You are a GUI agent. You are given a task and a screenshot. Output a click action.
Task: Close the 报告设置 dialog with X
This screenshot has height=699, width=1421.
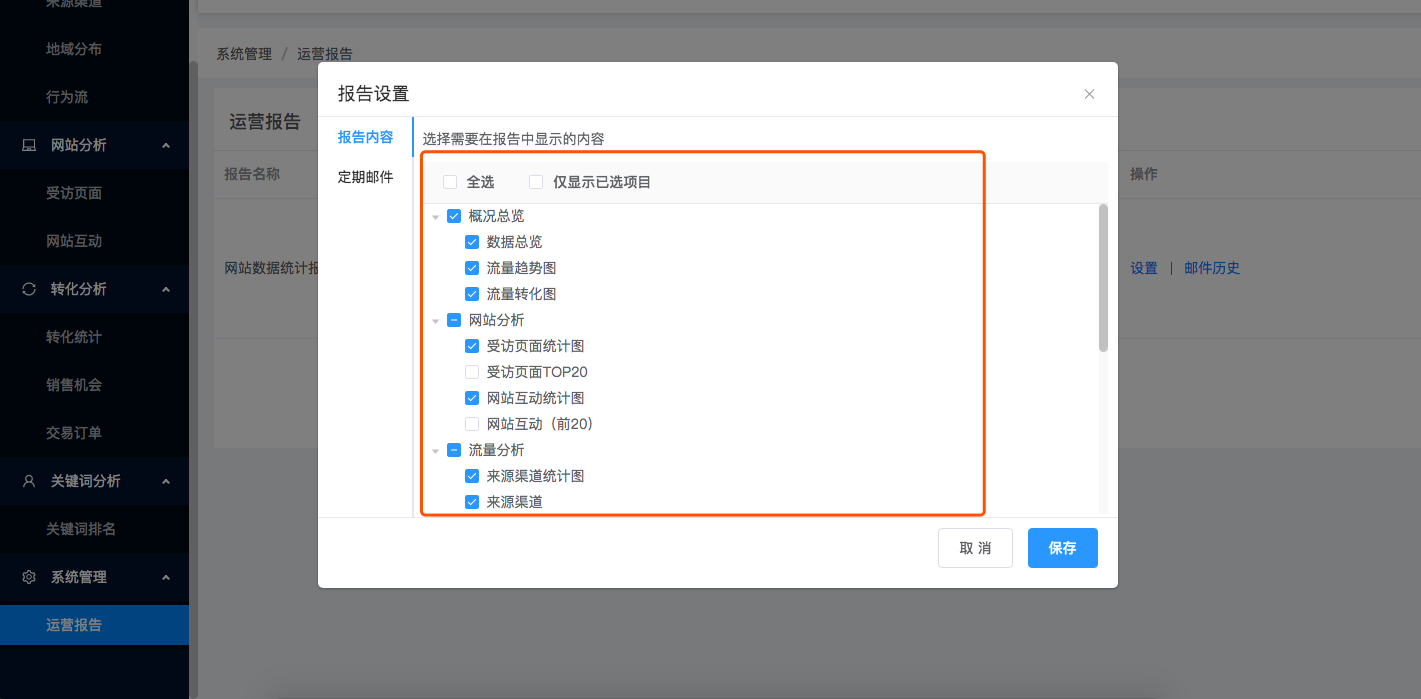[1089, 94]
